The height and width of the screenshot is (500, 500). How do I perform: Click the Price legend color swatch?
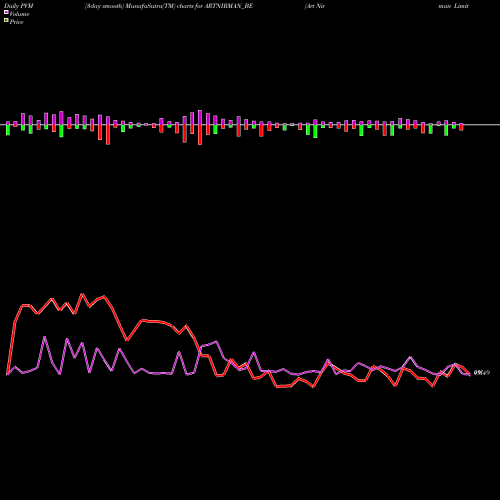[x=6, y=21]
